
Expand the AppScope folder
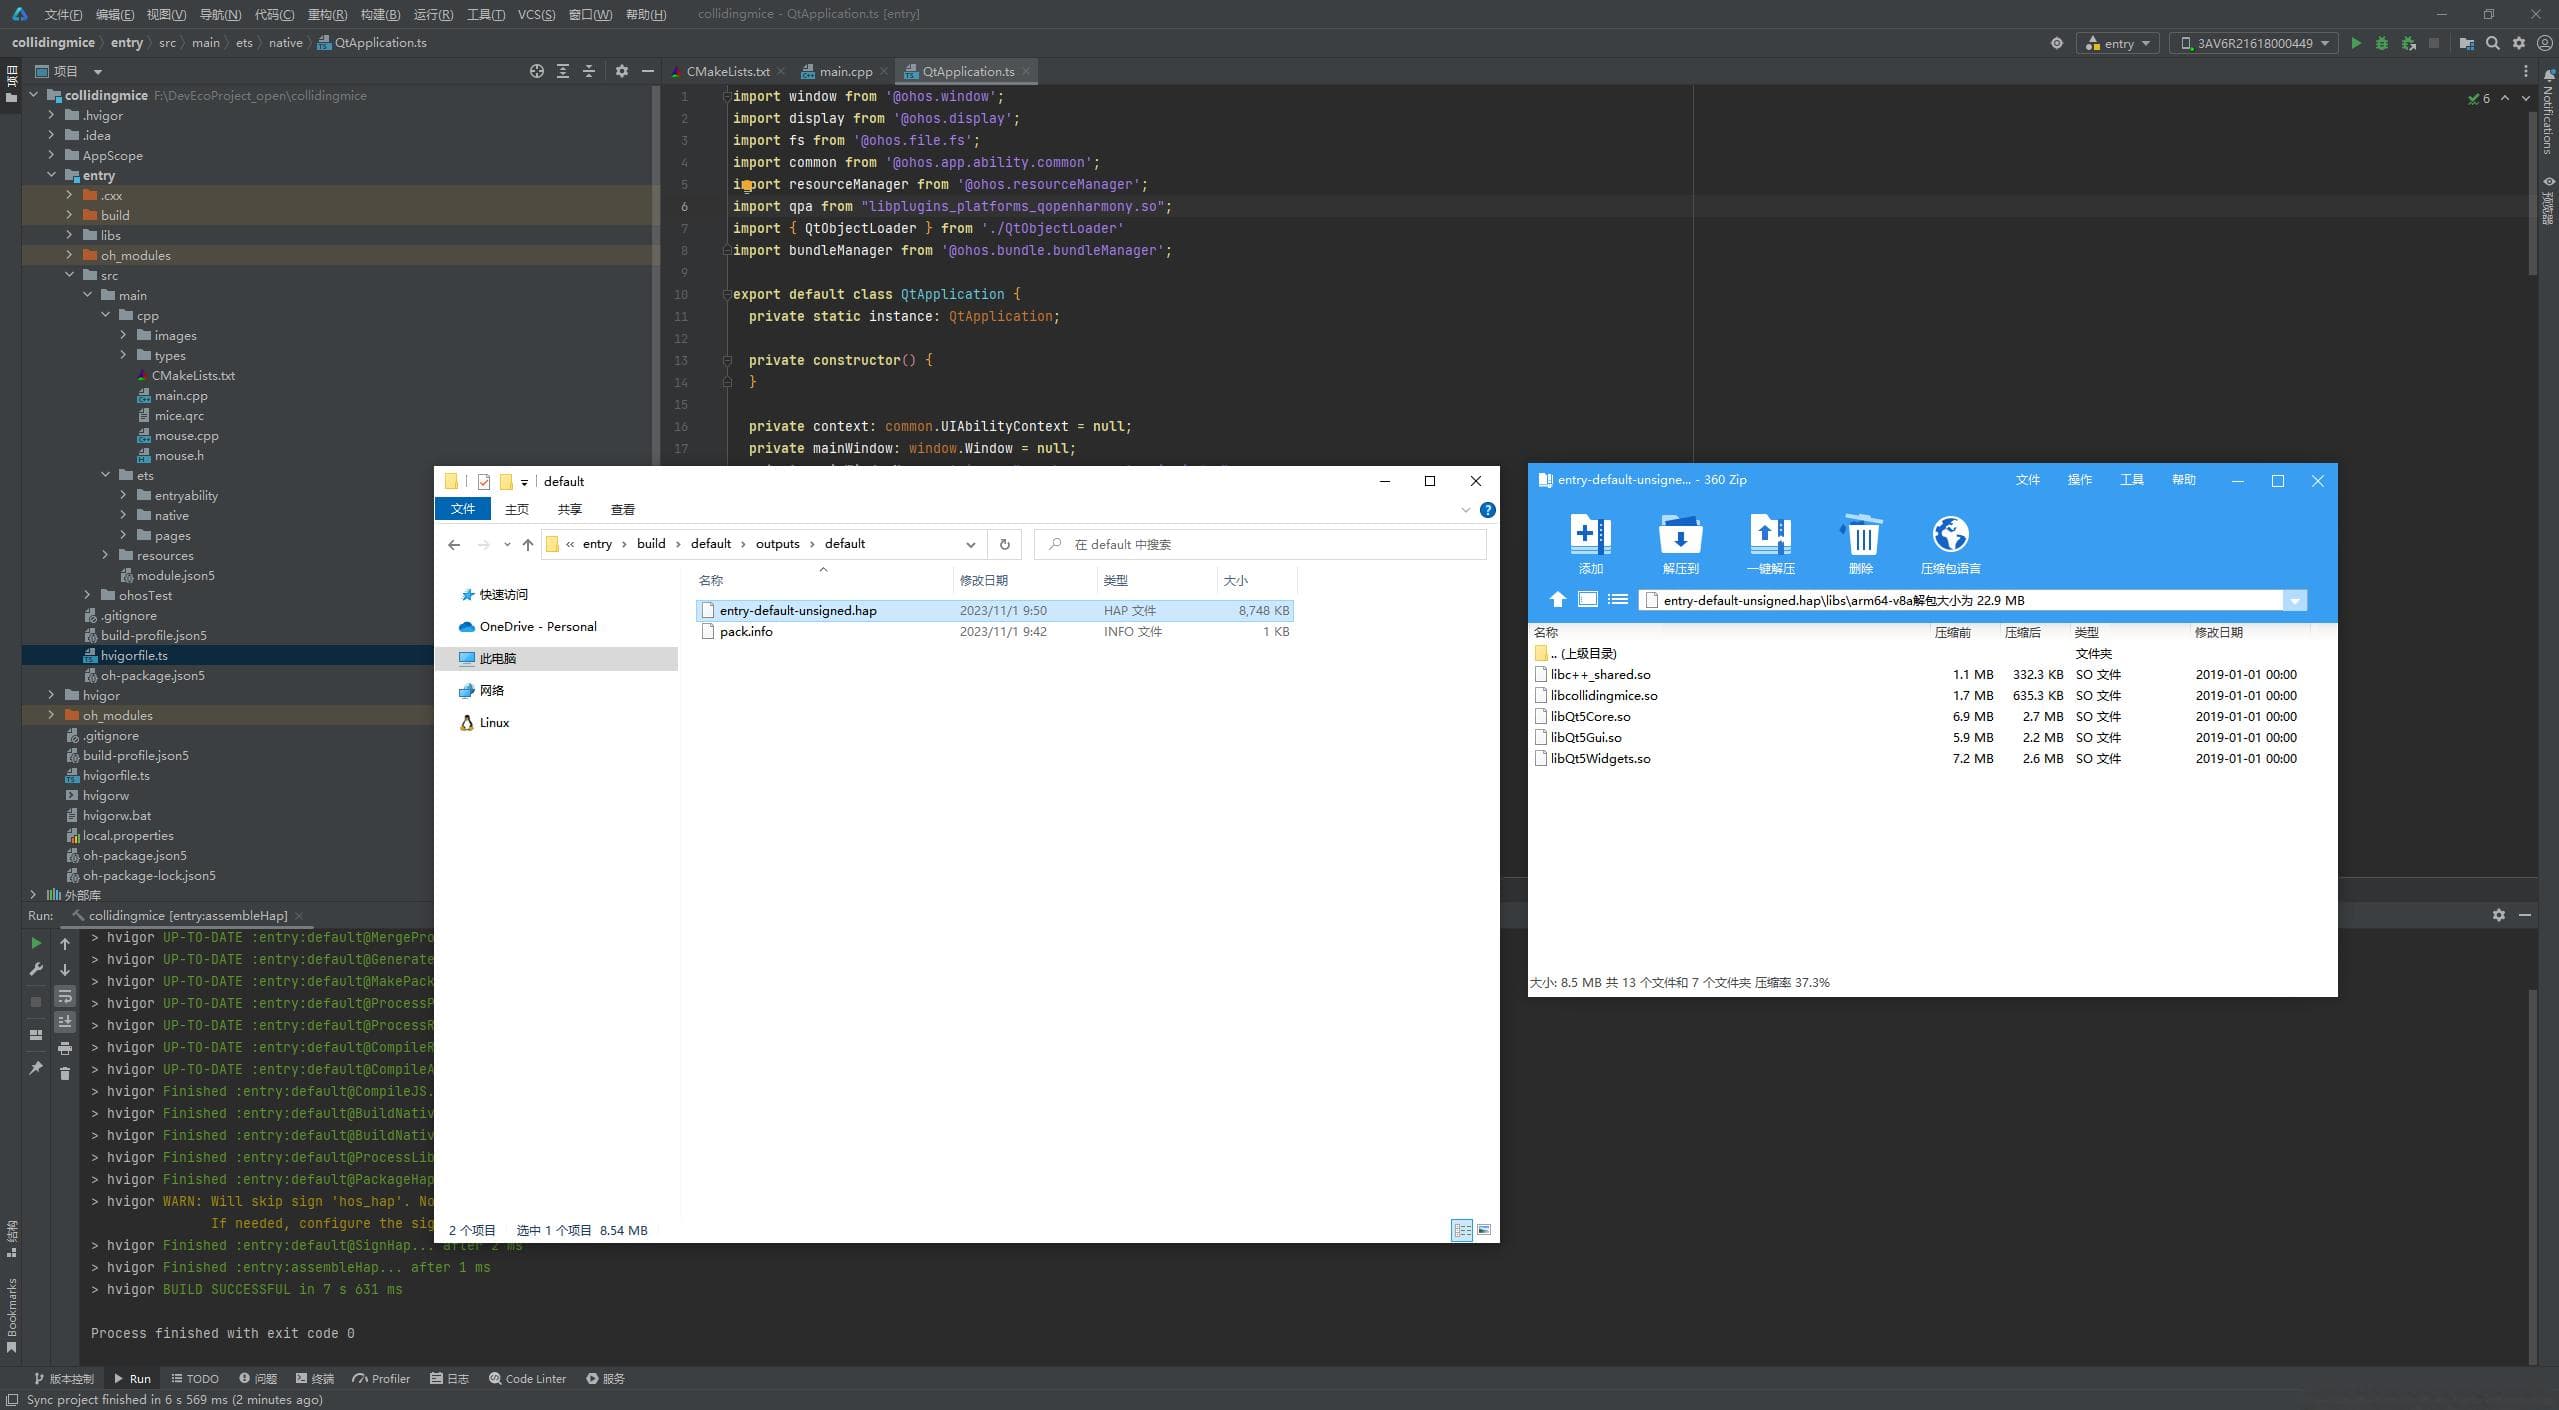point(52,155)
